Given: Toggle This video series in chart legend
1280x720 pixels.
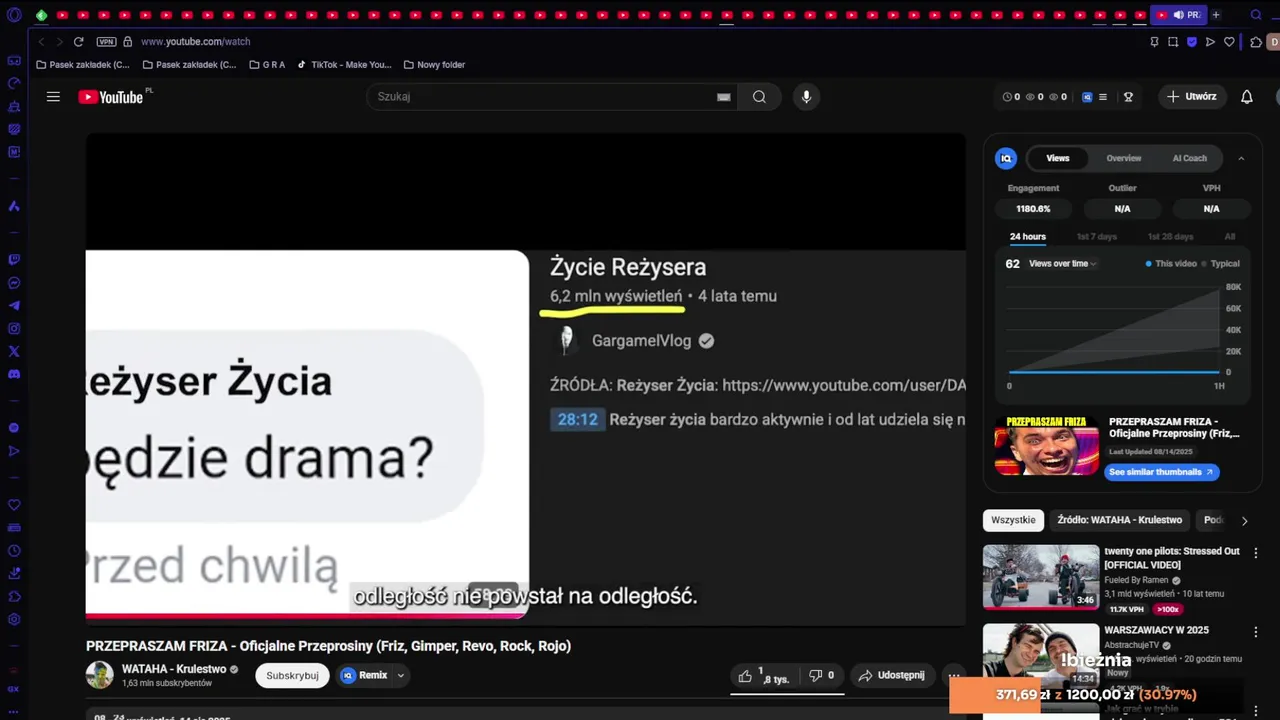Looking at the screenshot, I should (1171, 264).
